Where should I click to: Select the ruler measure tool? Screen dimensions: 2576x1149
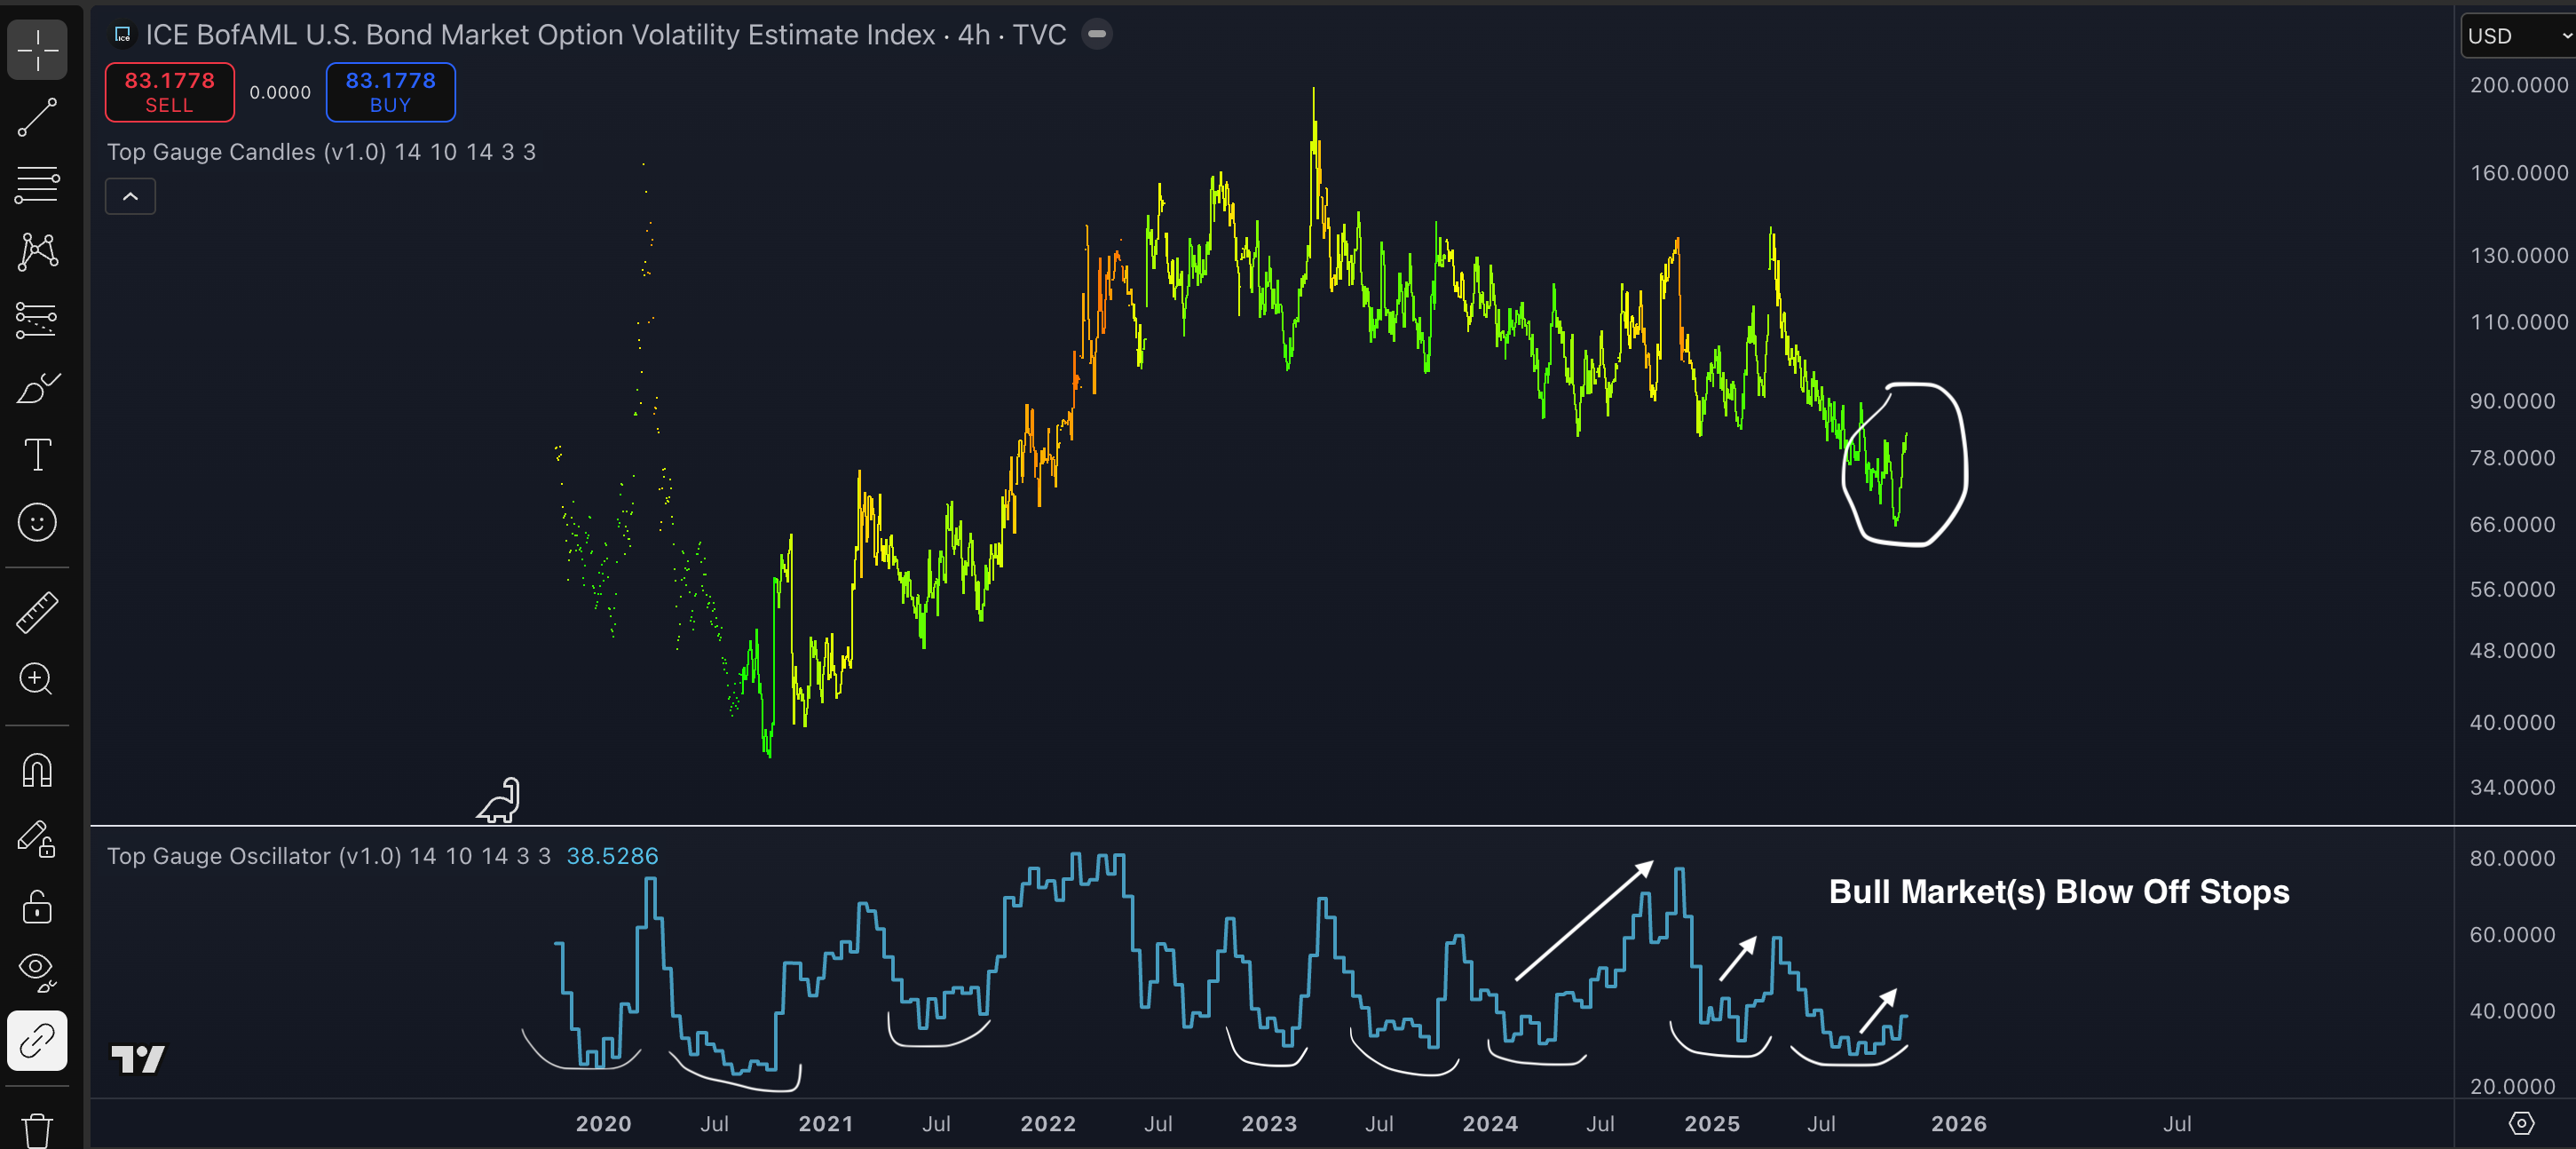[x=37, y=612]
